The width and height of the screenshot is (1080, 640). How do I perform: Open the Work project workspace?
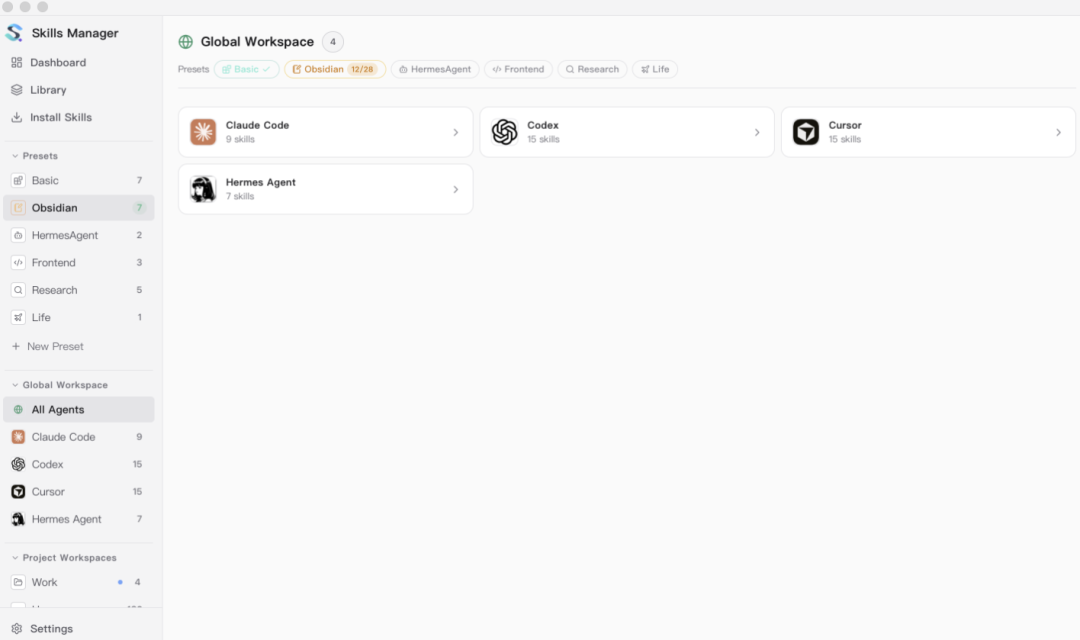click(x=79, y=583)
